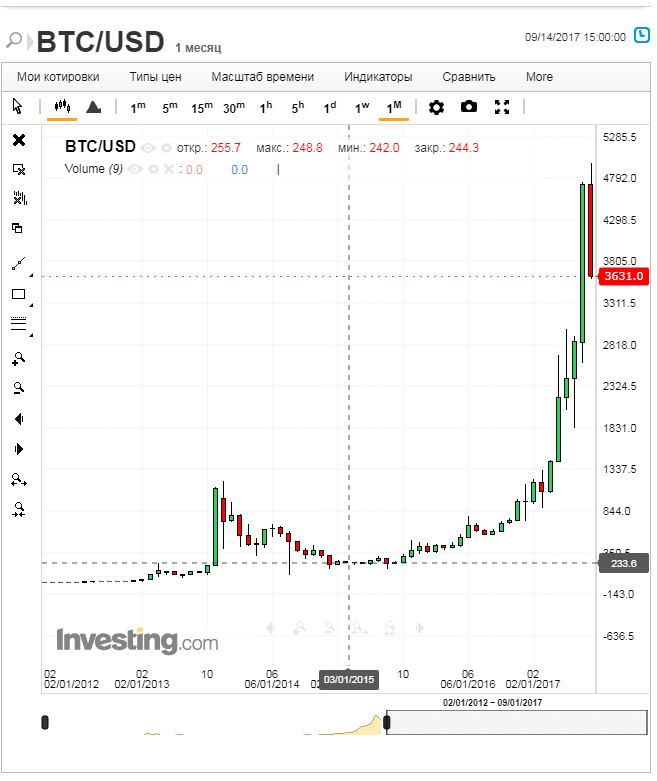Click the left range slider handle
This screenshot has height=781, width=657.
click(45, 722)
